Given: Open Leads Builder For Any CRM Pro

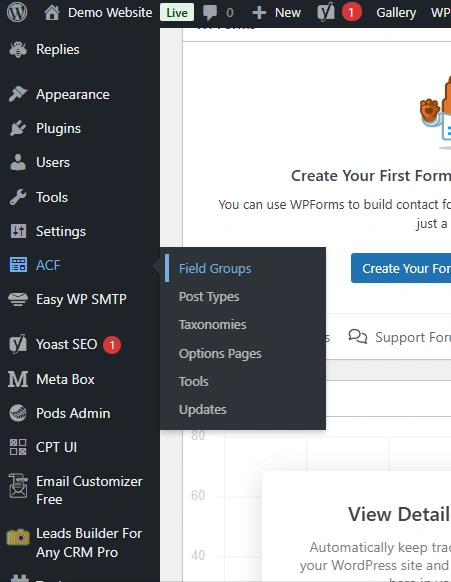Looking at the screenshot, I should 89,543.
